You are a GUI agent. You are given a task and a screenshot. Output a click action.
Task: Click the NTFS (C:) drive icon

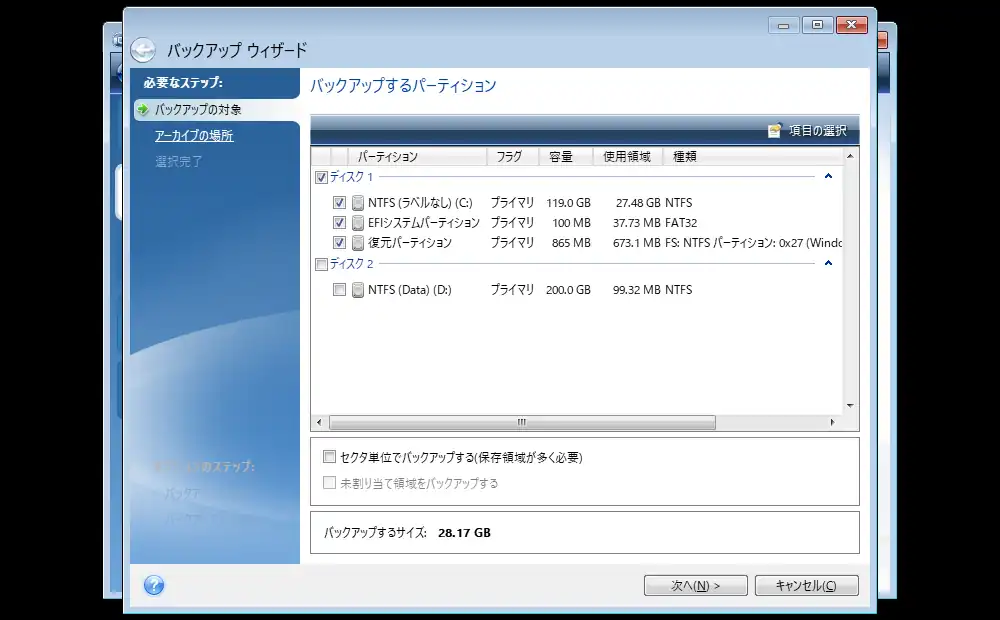pos(358,203)
